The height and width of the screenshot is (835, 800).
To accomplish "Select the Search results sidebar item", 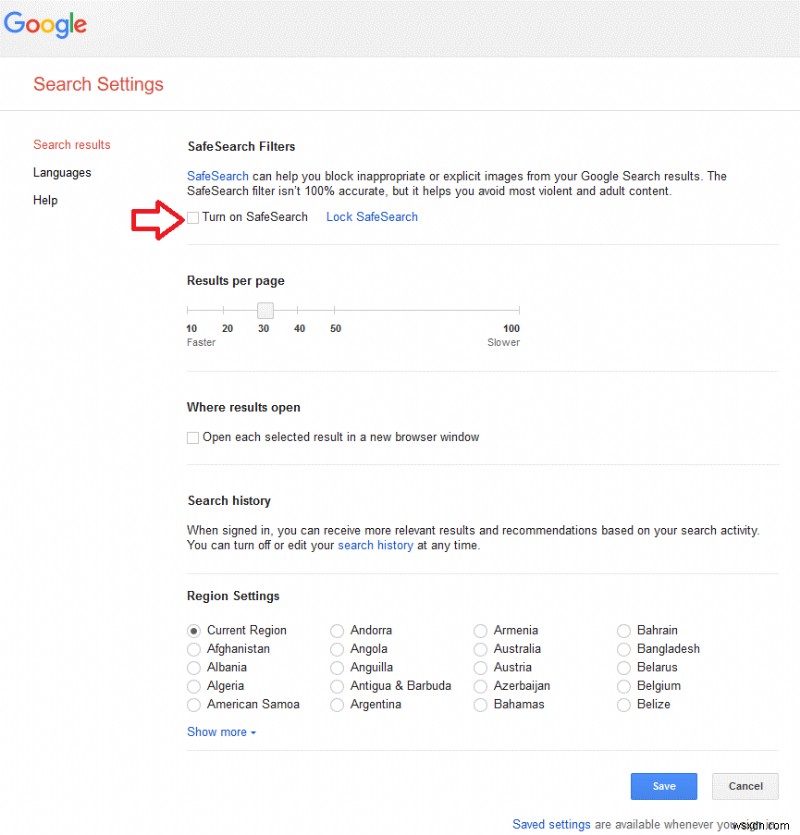I will click(71, 144).
